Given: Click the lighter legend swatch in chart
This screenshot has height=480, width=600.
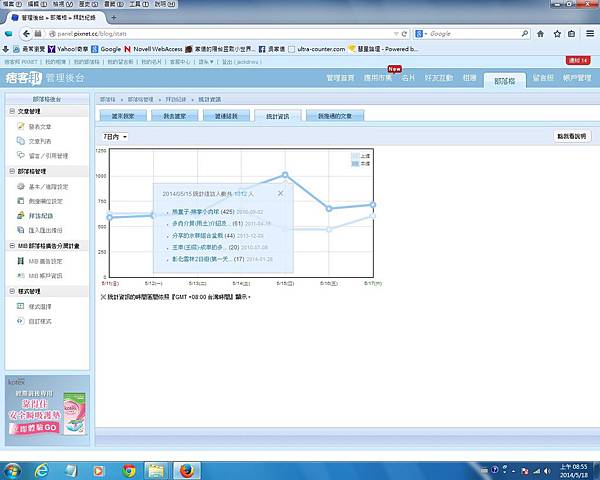Looking at the screenshot, I should tap(355, 156).
